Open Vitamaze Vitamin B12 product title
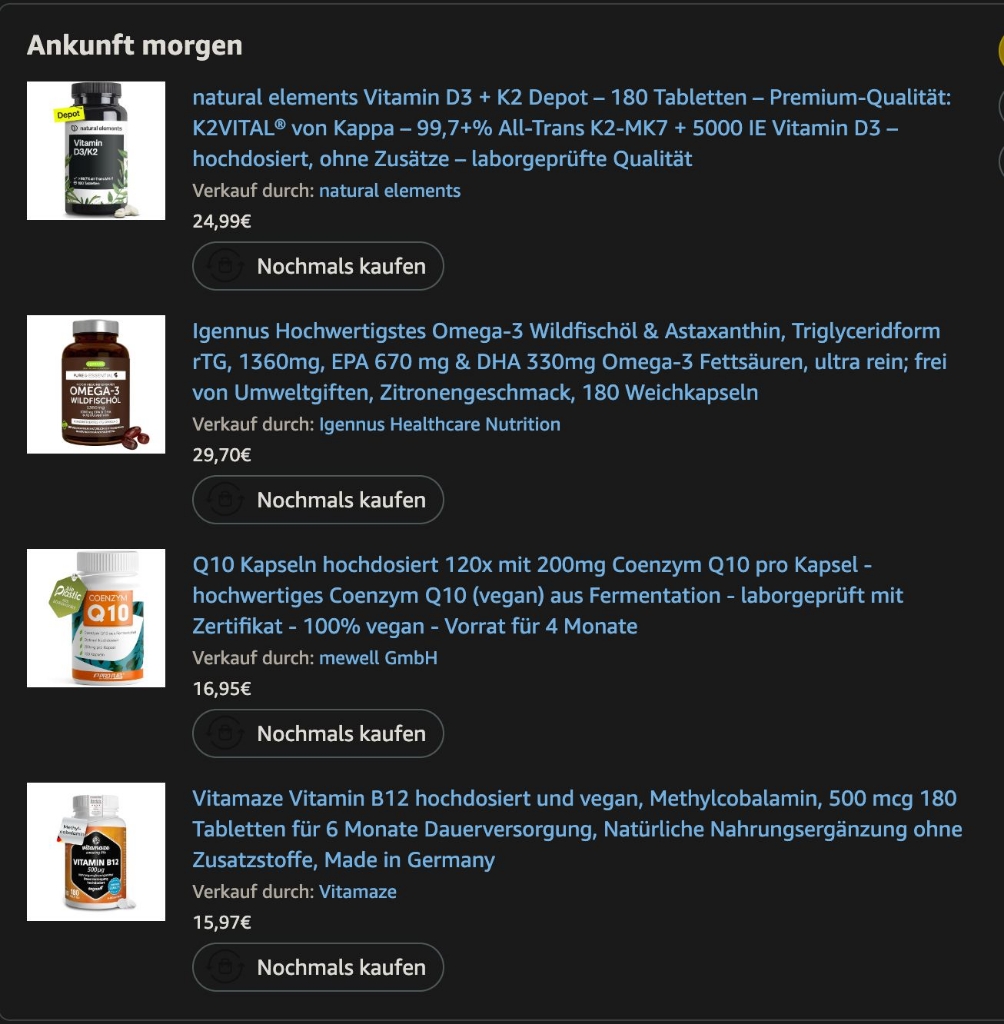The width and height of the screenshot is (1004, 1024). click(577, 829)
